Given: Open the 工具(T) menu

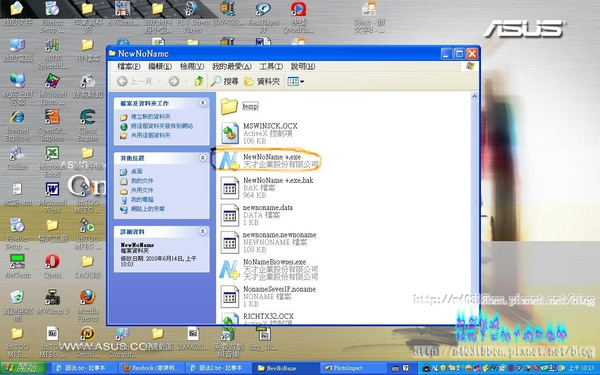Looking at the screenshot, I should (271, 66).
